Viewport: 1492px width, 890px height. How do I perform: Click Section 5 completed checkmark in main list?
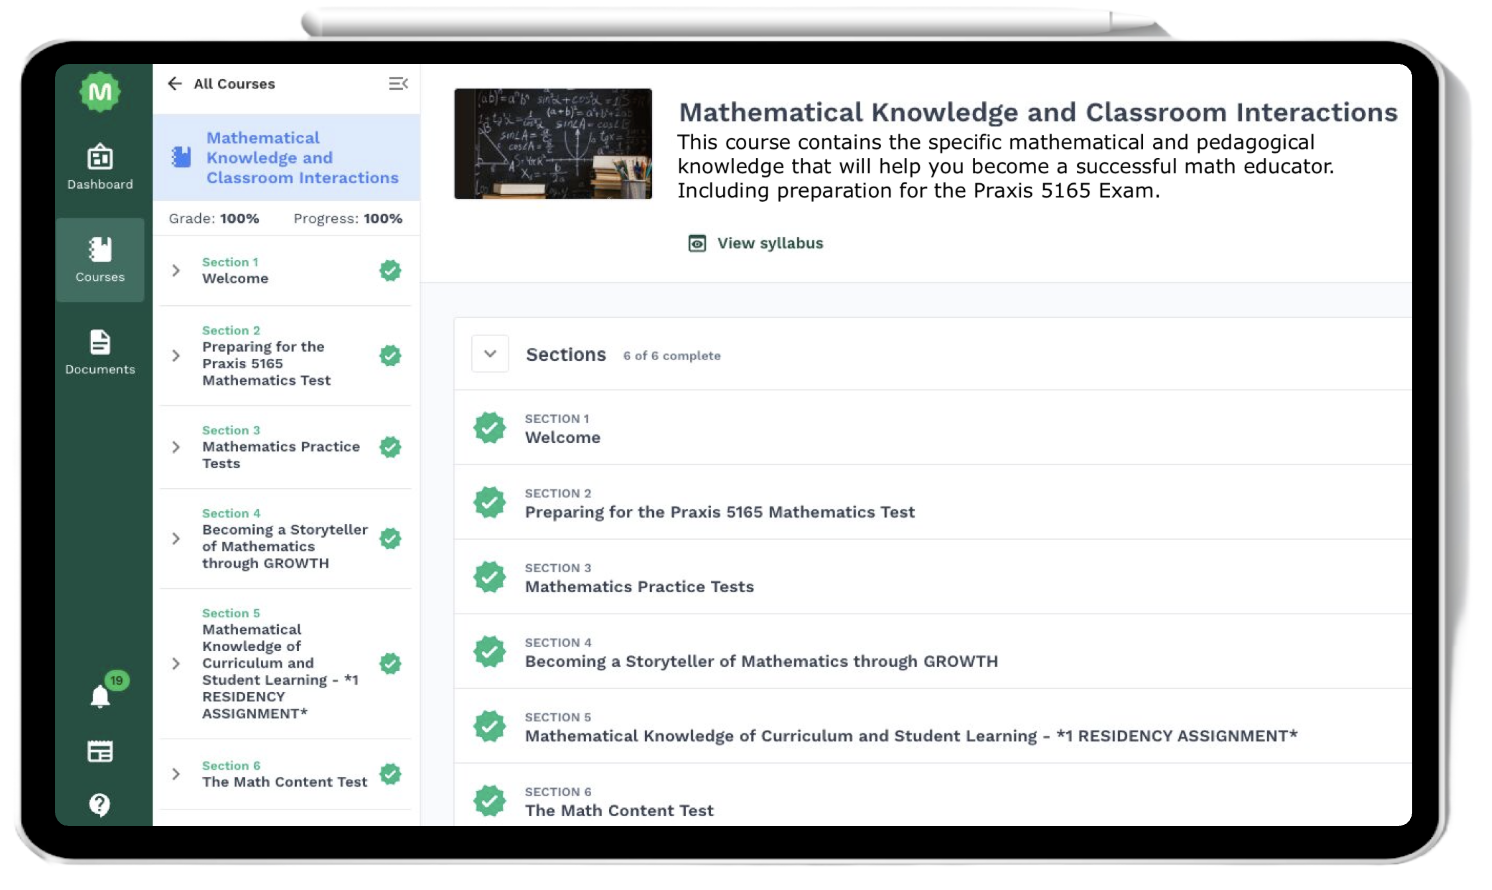click(489, 726)
